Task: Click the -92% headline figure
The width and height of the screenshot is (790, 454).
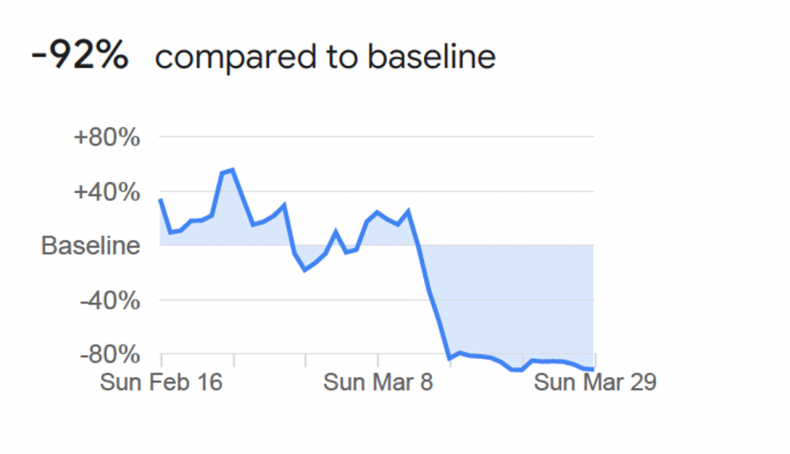Action: click(x=80, y=55)
